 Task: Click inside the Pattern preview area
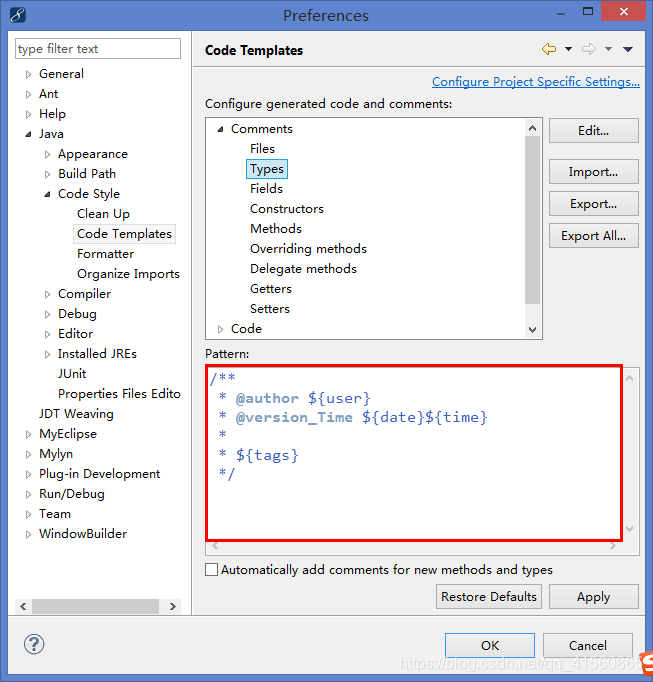(414, 453)
